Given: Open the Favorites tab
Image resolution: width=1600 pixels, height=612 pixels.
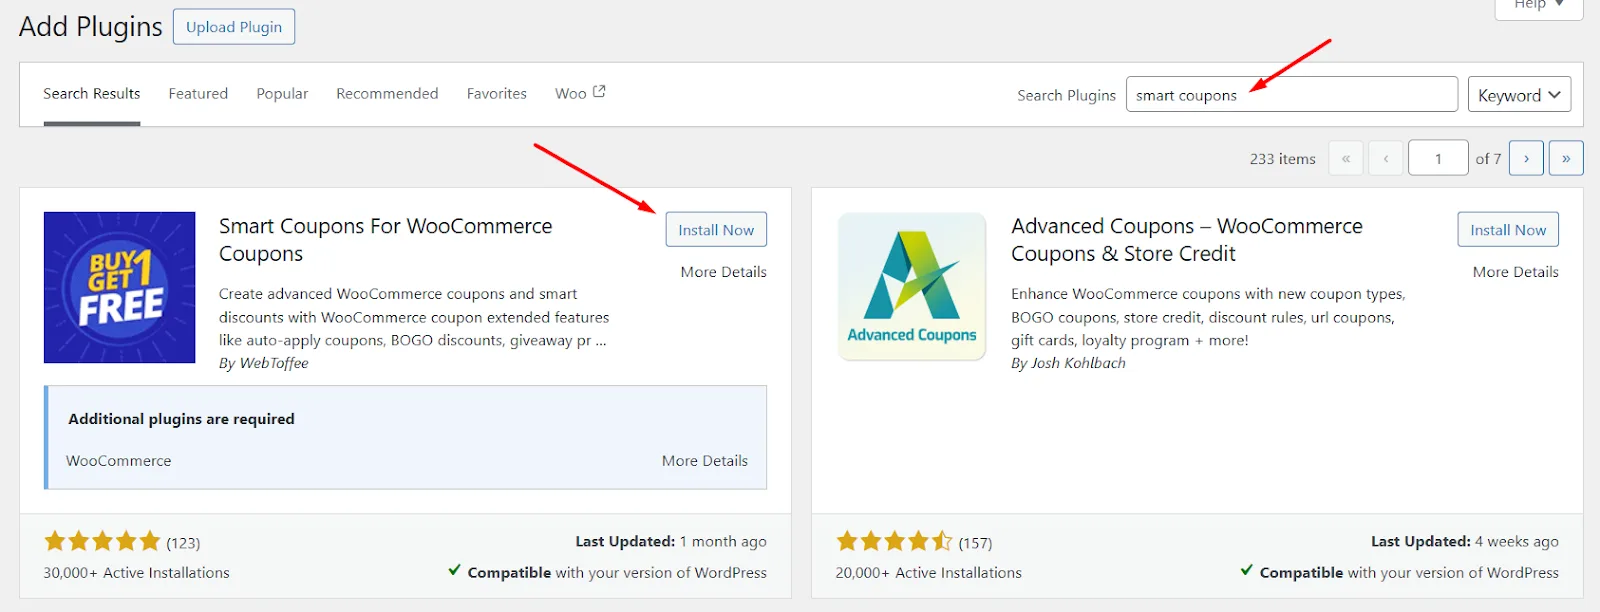Looking at the screenshot, I should click(x=497, y=94).
